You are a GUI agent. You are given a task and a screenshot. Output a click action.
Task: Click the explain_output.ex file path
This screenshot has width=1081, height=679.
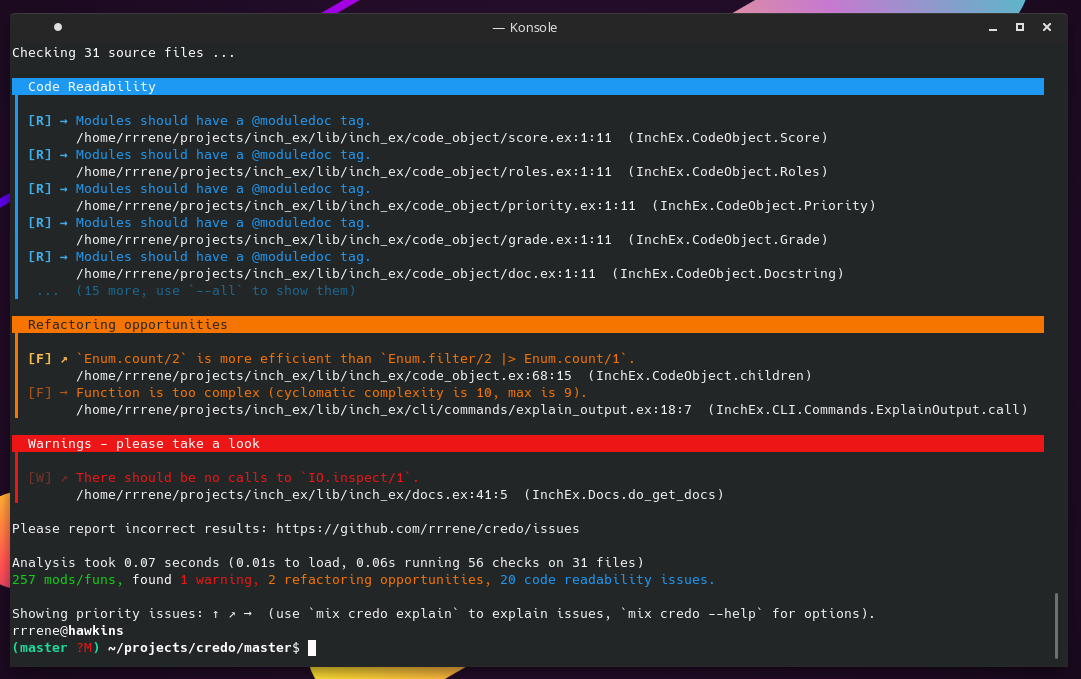[x=383, y=410]
